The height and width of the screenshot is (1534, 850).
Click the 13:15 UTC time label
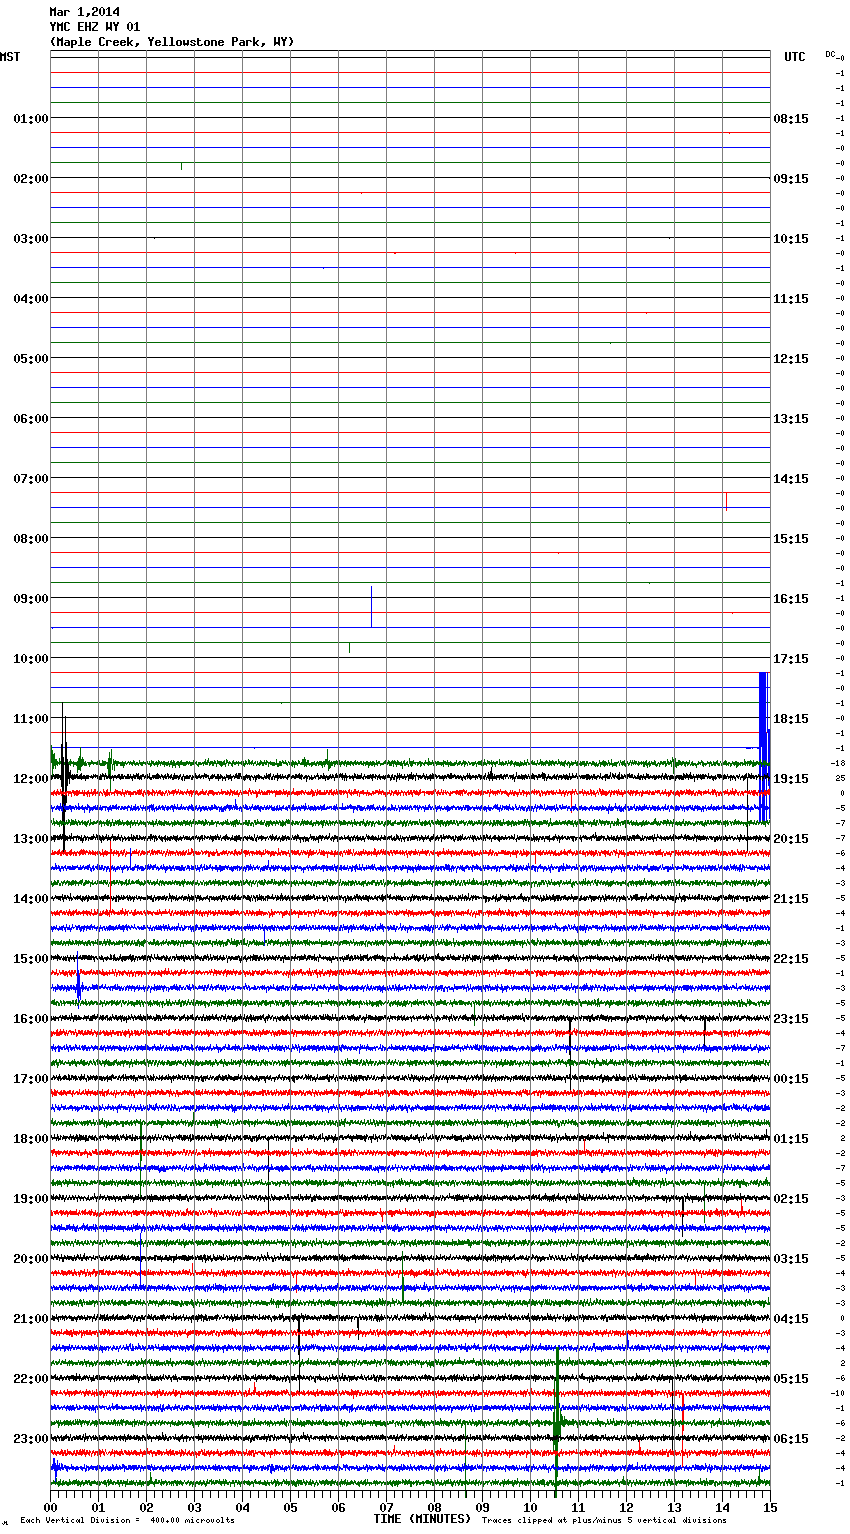[791, 419]
